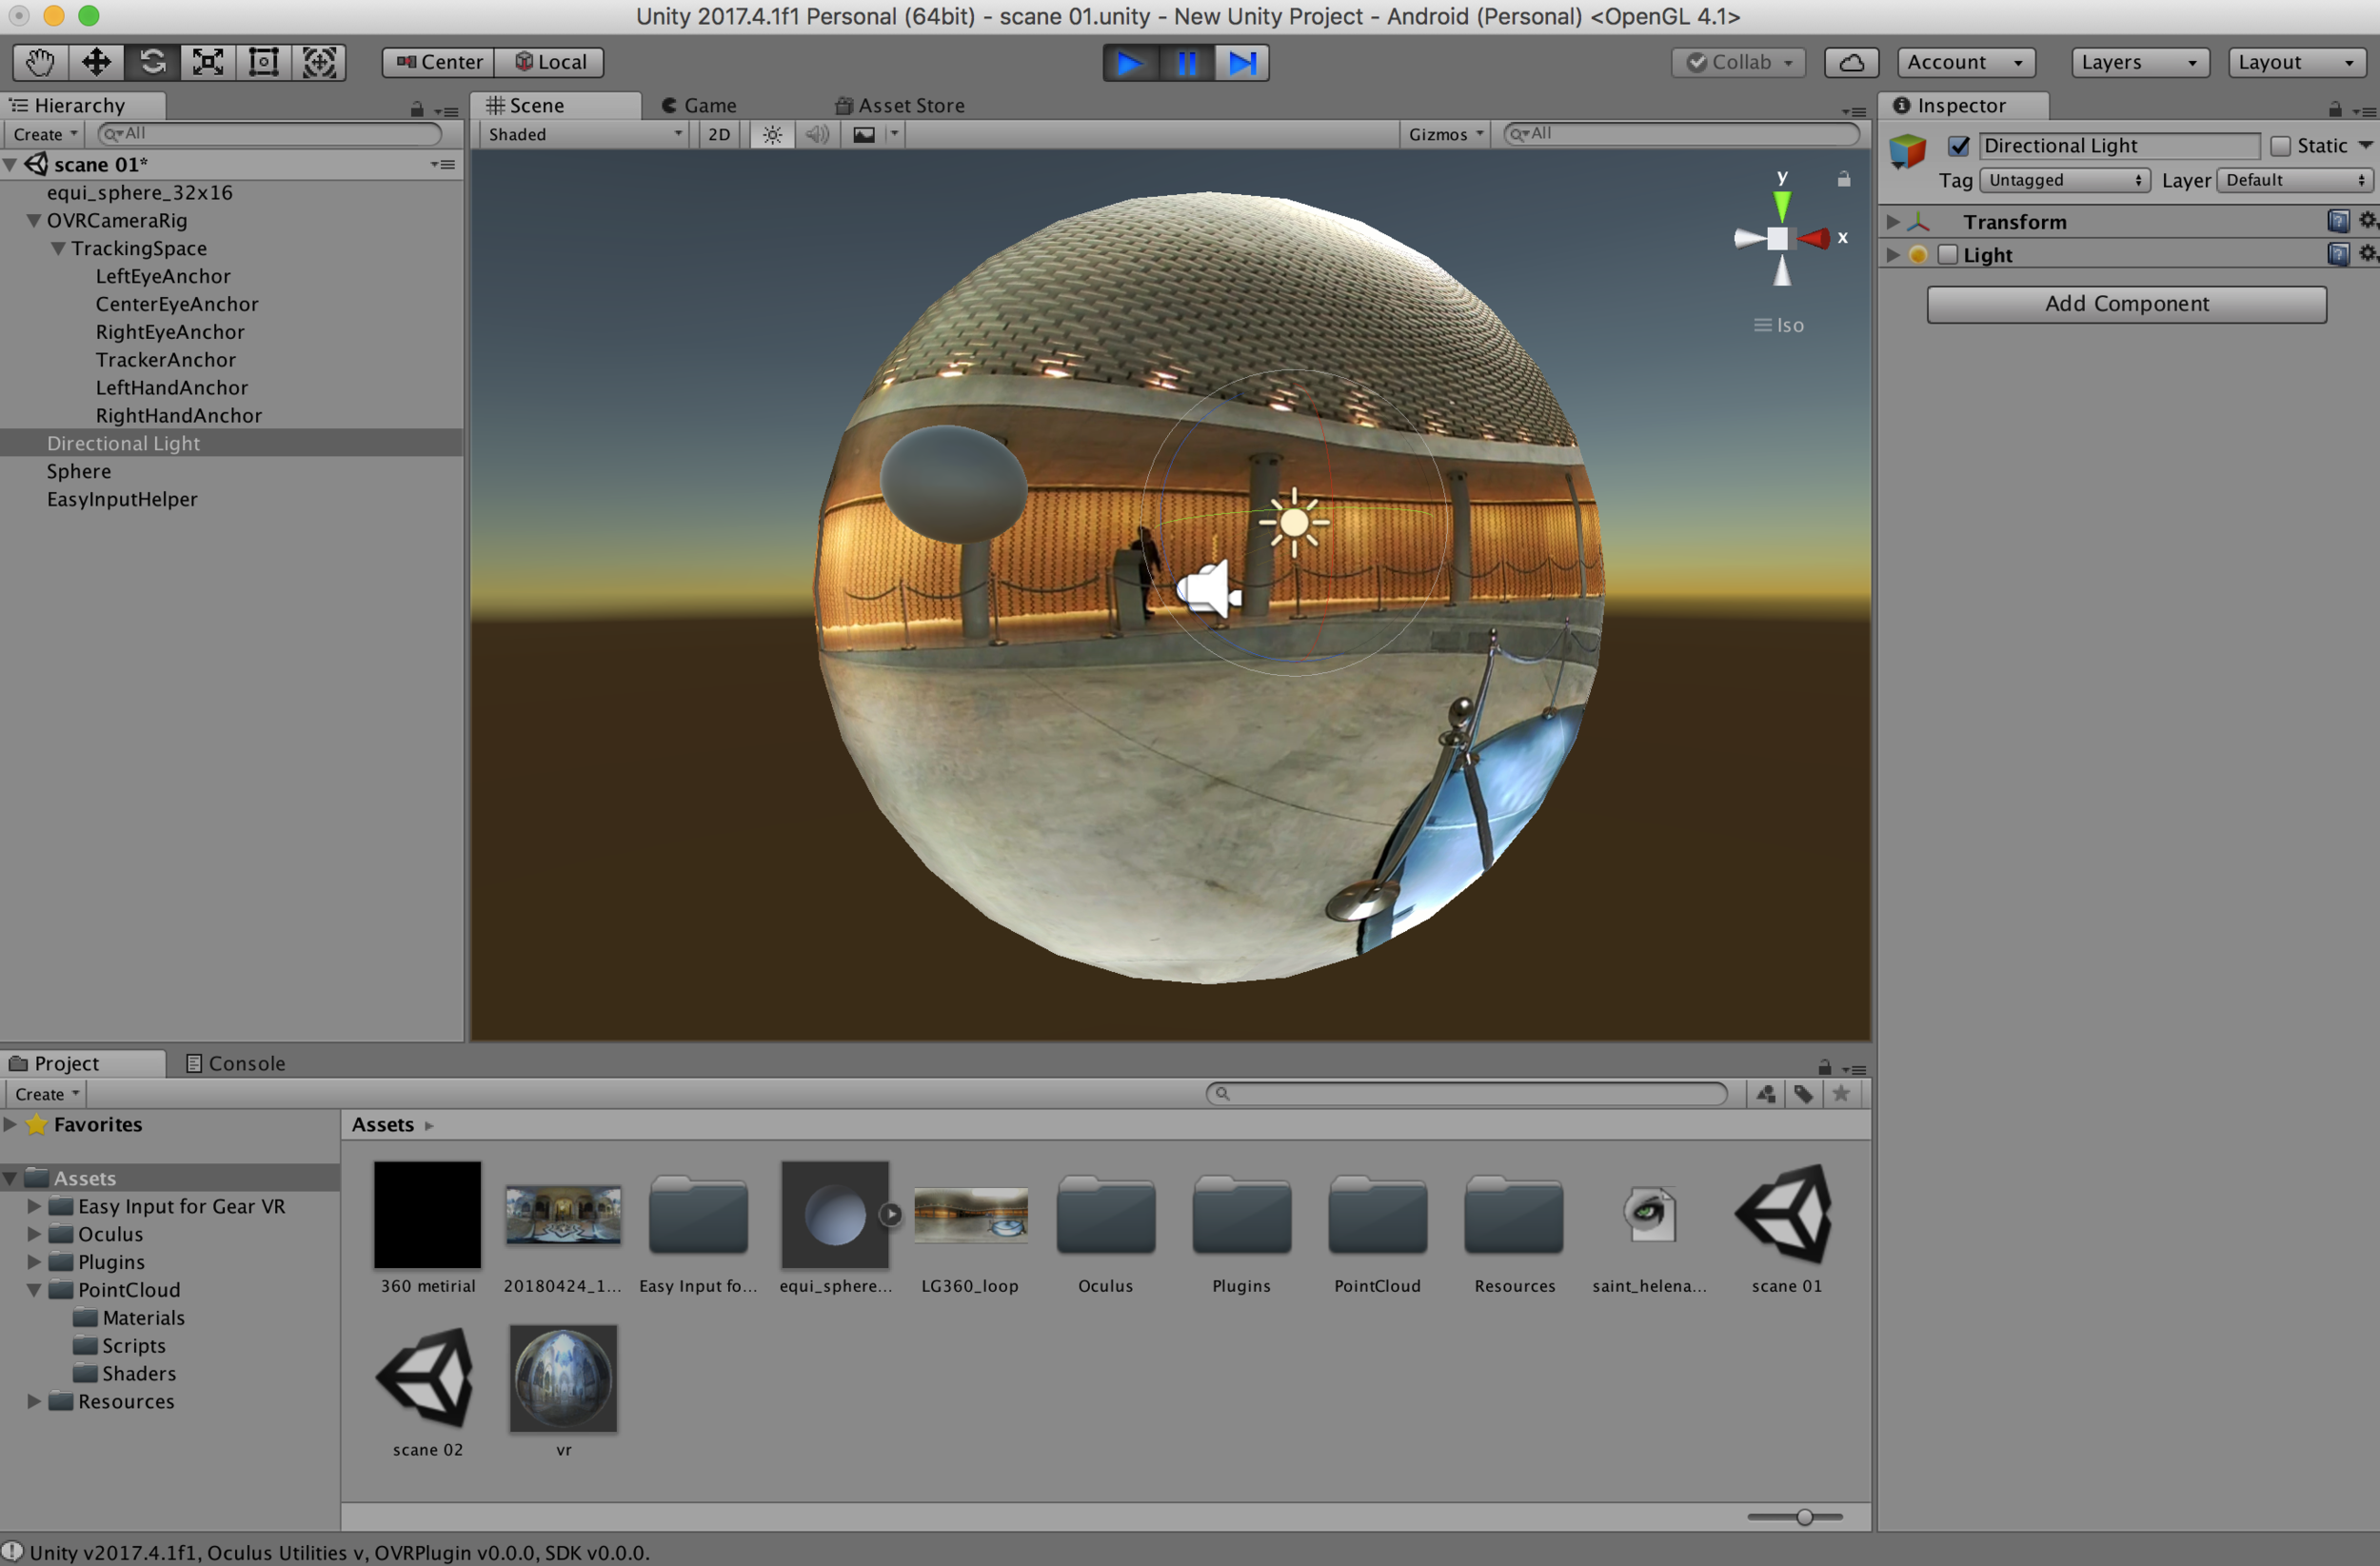
Task: Click the green Y axis gizmo cone
Action: click(x=1781, y=205)
